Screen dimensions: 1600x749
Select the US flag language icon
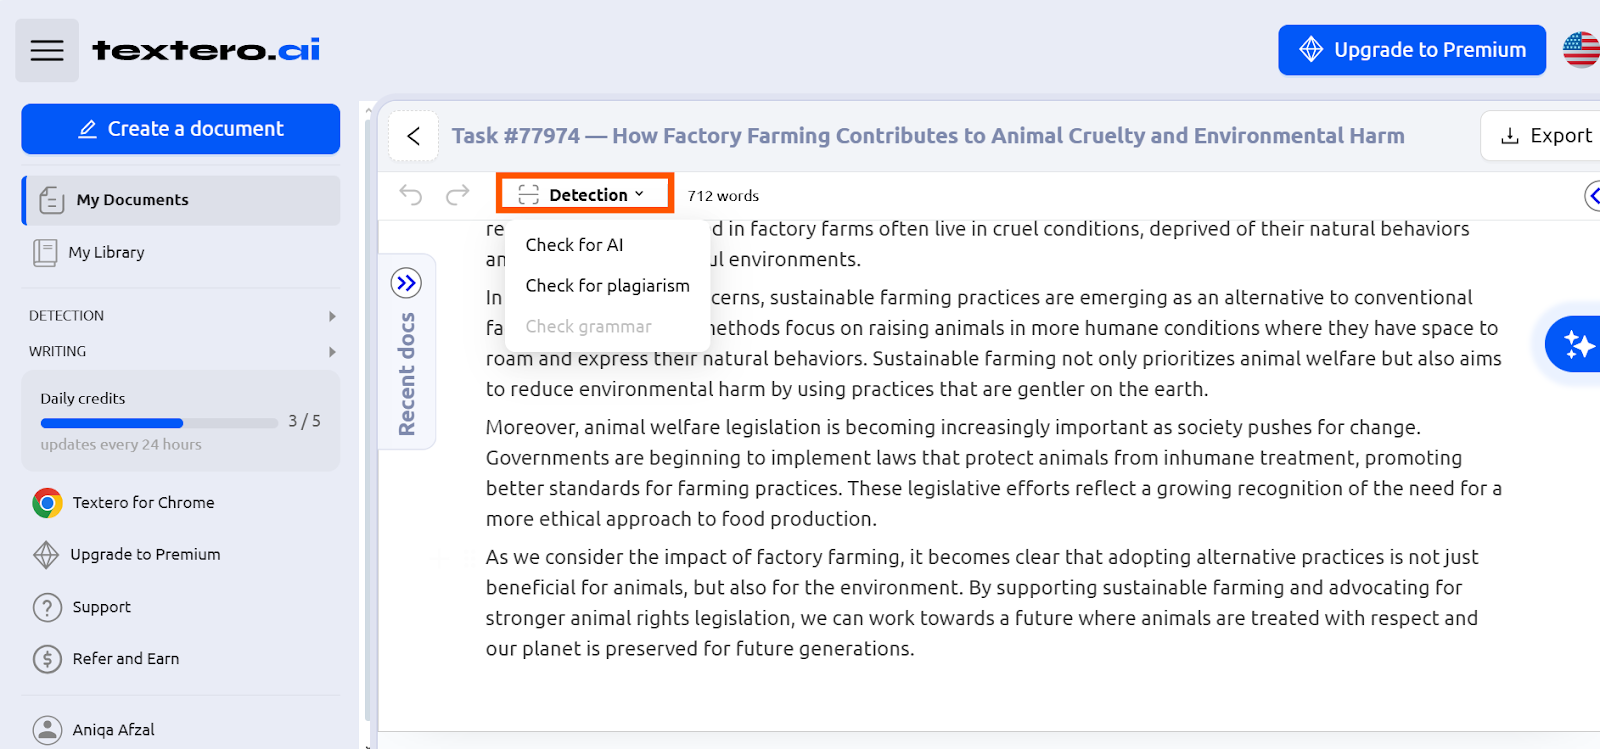[x=1581, y=50]
